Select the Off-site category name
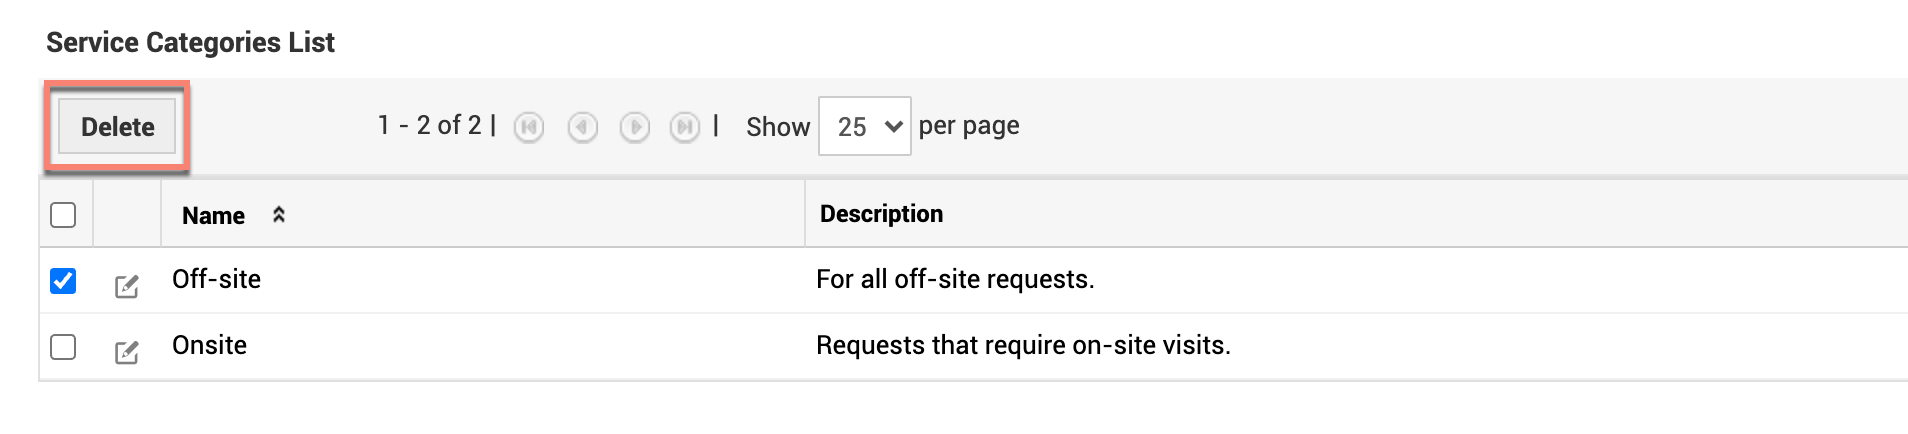The height and width of the screenshot is (434, 1908). (x=216, y=279)
